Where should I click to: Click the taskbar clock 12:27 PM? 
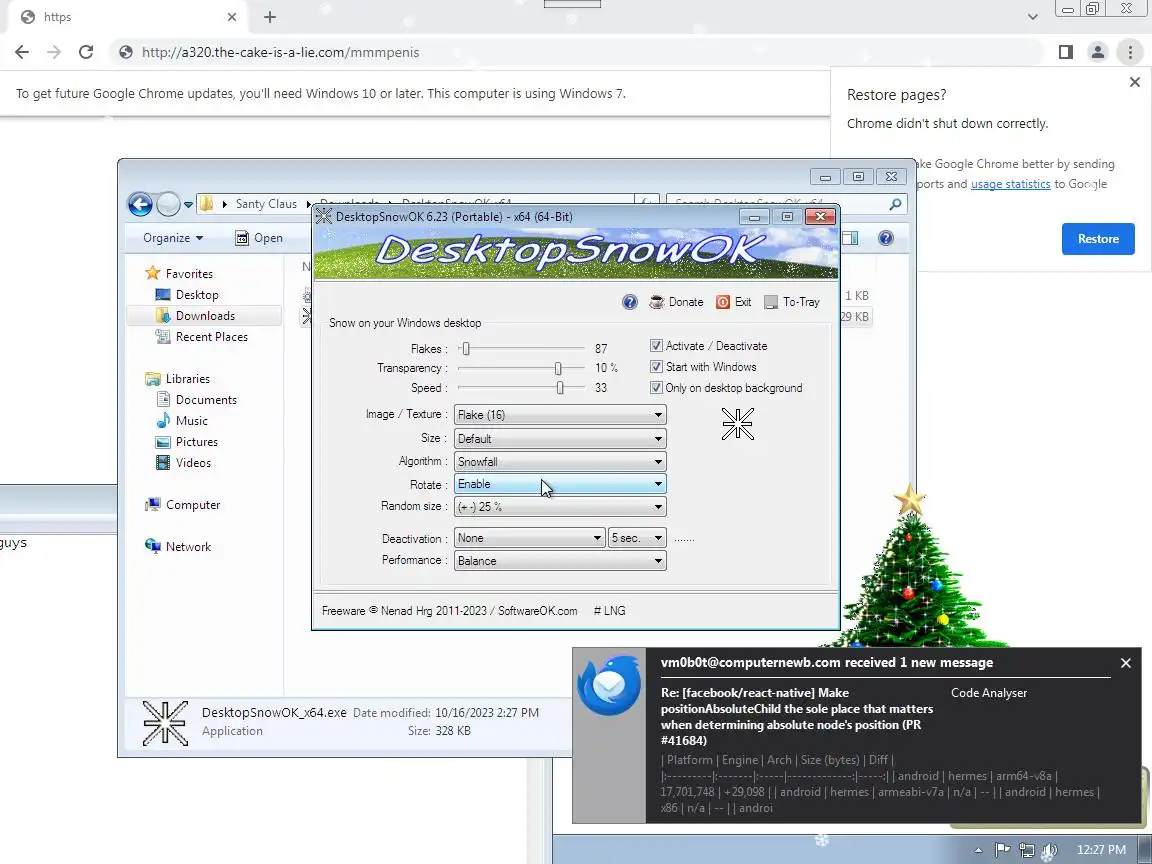coord(1101,850)
